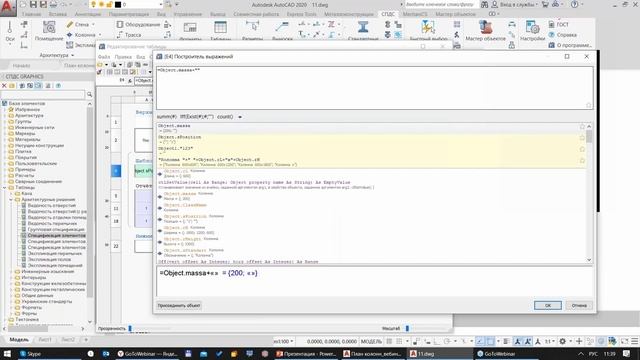Open the Windows Start button
The width and height of the screenshot is (640, 360).
pyautogui.click(x=7, y=353)
